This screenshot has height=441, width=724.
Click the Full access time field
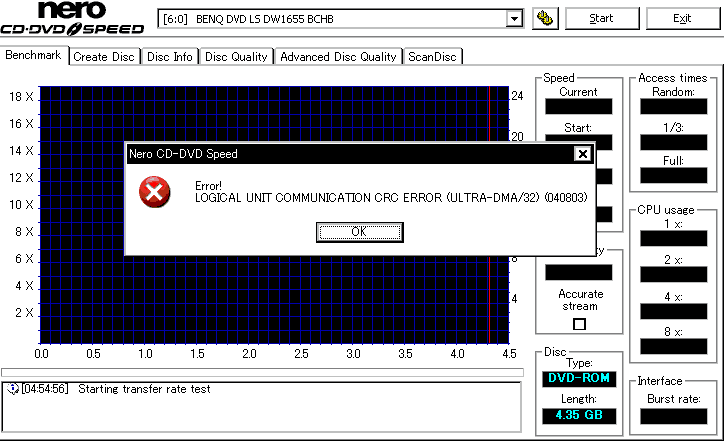coord(674,175)
